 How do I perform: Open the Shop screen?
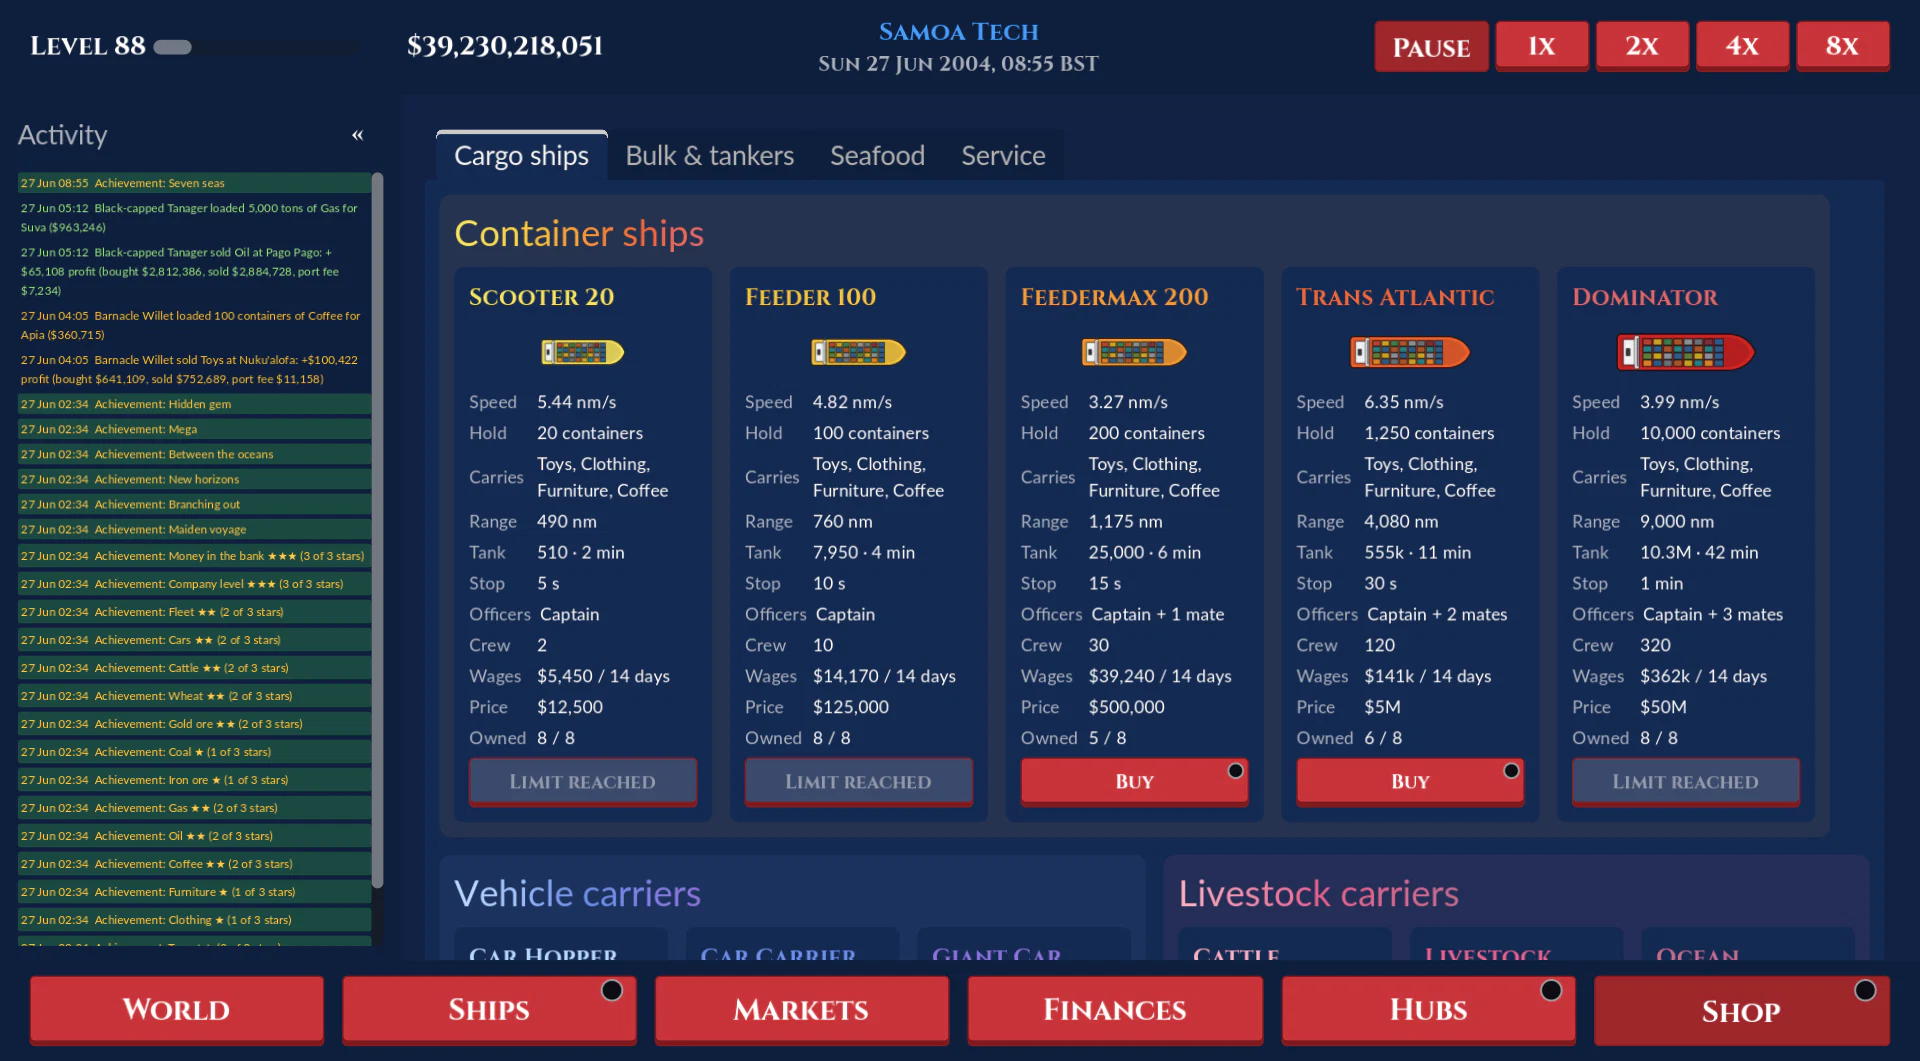[x=1741, y=1011]
